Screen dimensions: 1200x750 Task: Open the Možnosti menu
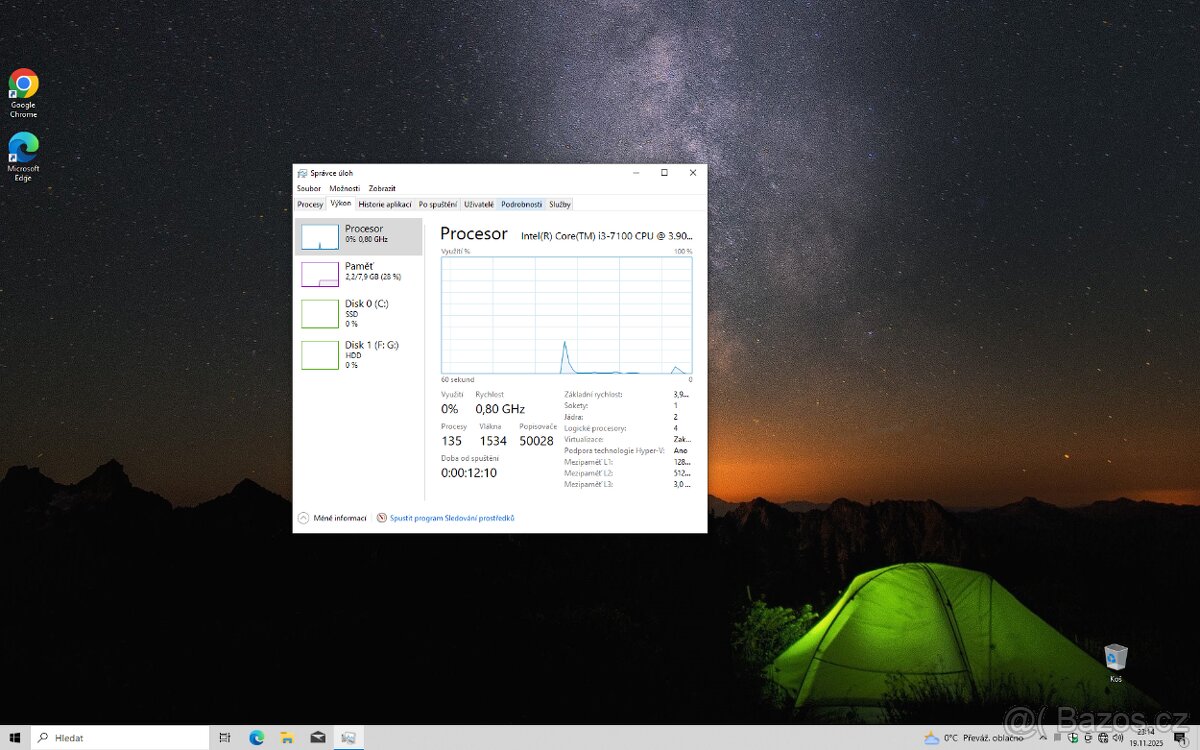(x=343, y=188)
